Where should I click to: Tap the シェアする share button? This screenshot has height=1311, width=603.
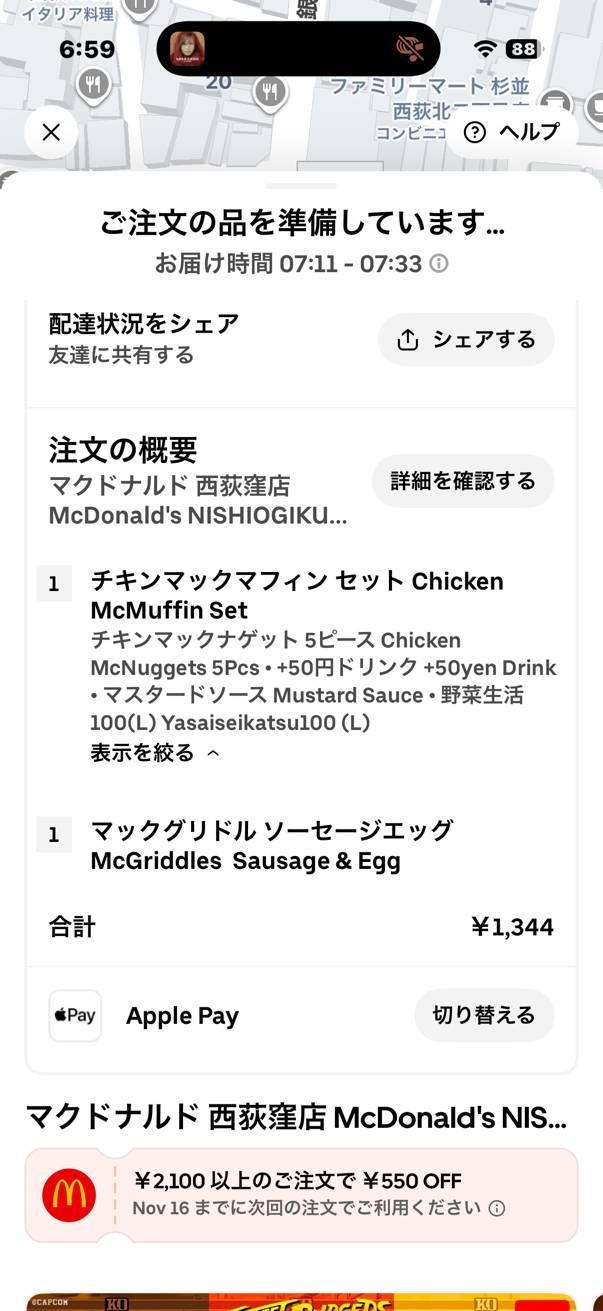(466, 340)
